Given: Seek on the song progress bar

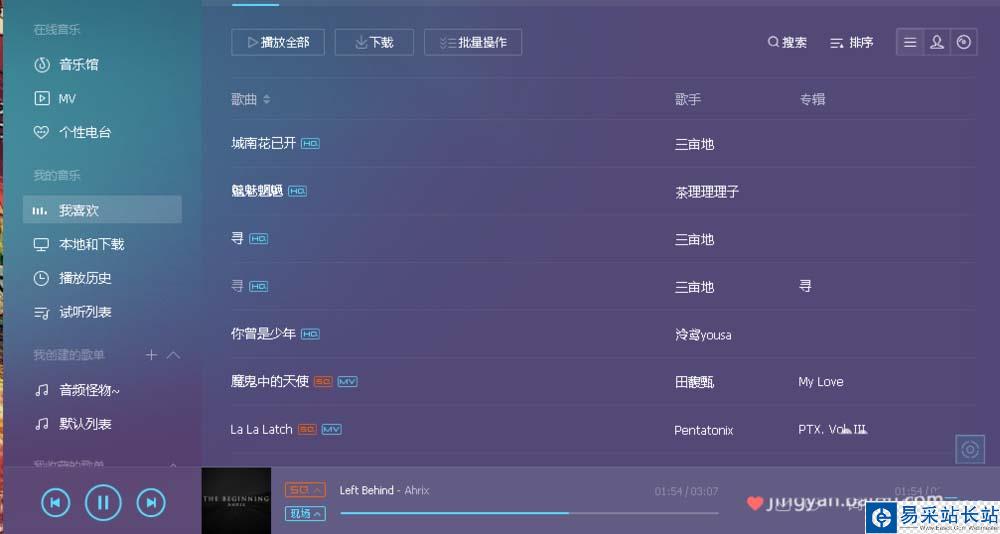Looking at the screenshot, I should 529,512.
